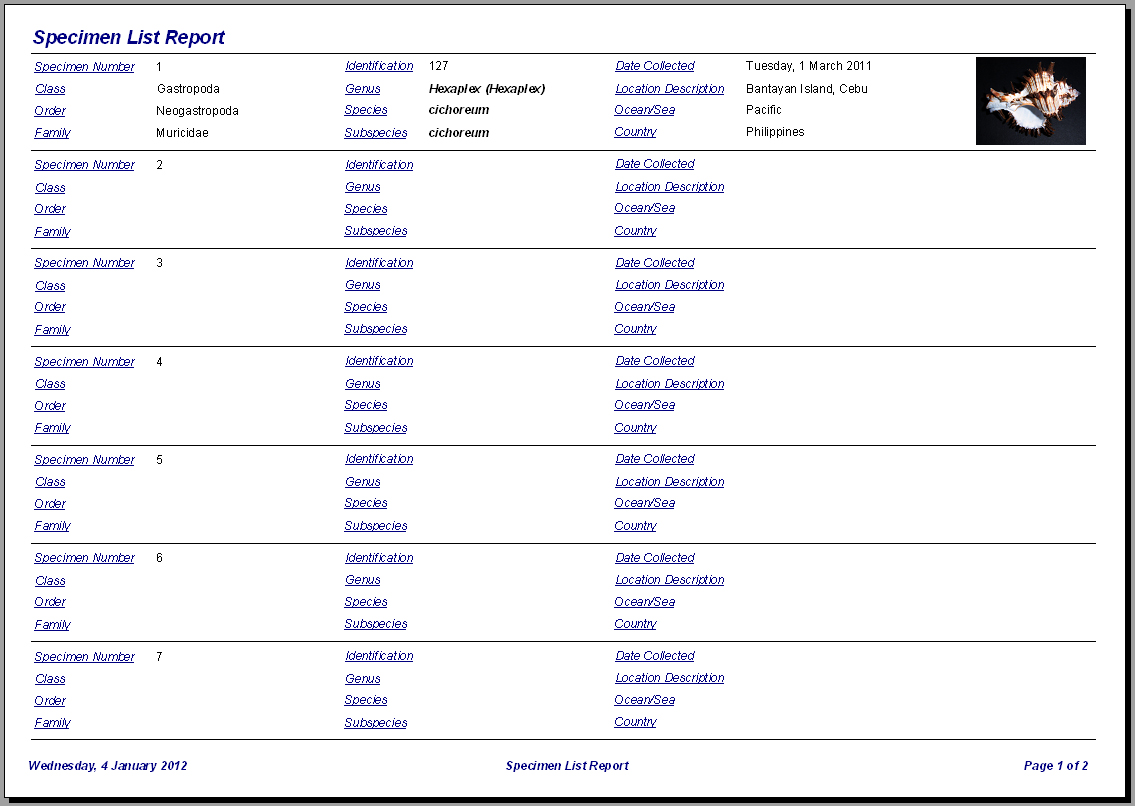Open Specimen Number link for specimen 1
This screenshot has height=806, width=1135.
pyautogui.click(x=84, y=67)
